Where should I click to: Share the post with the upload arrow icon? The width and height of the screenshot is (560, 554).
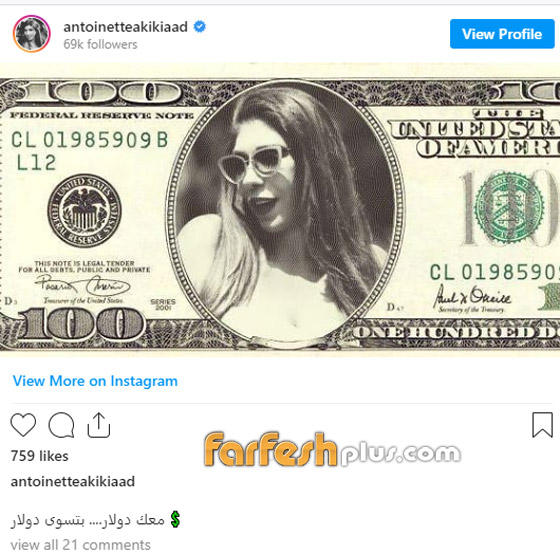coord(99,425)
